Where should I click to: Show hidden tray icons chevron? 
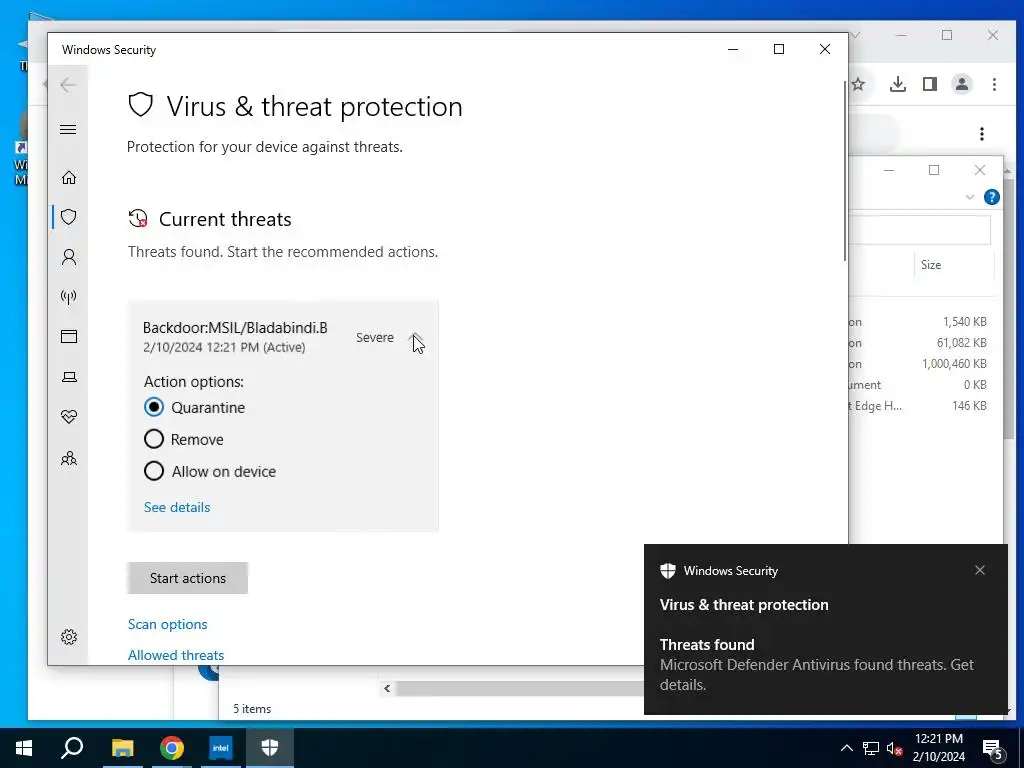[846, 748]
